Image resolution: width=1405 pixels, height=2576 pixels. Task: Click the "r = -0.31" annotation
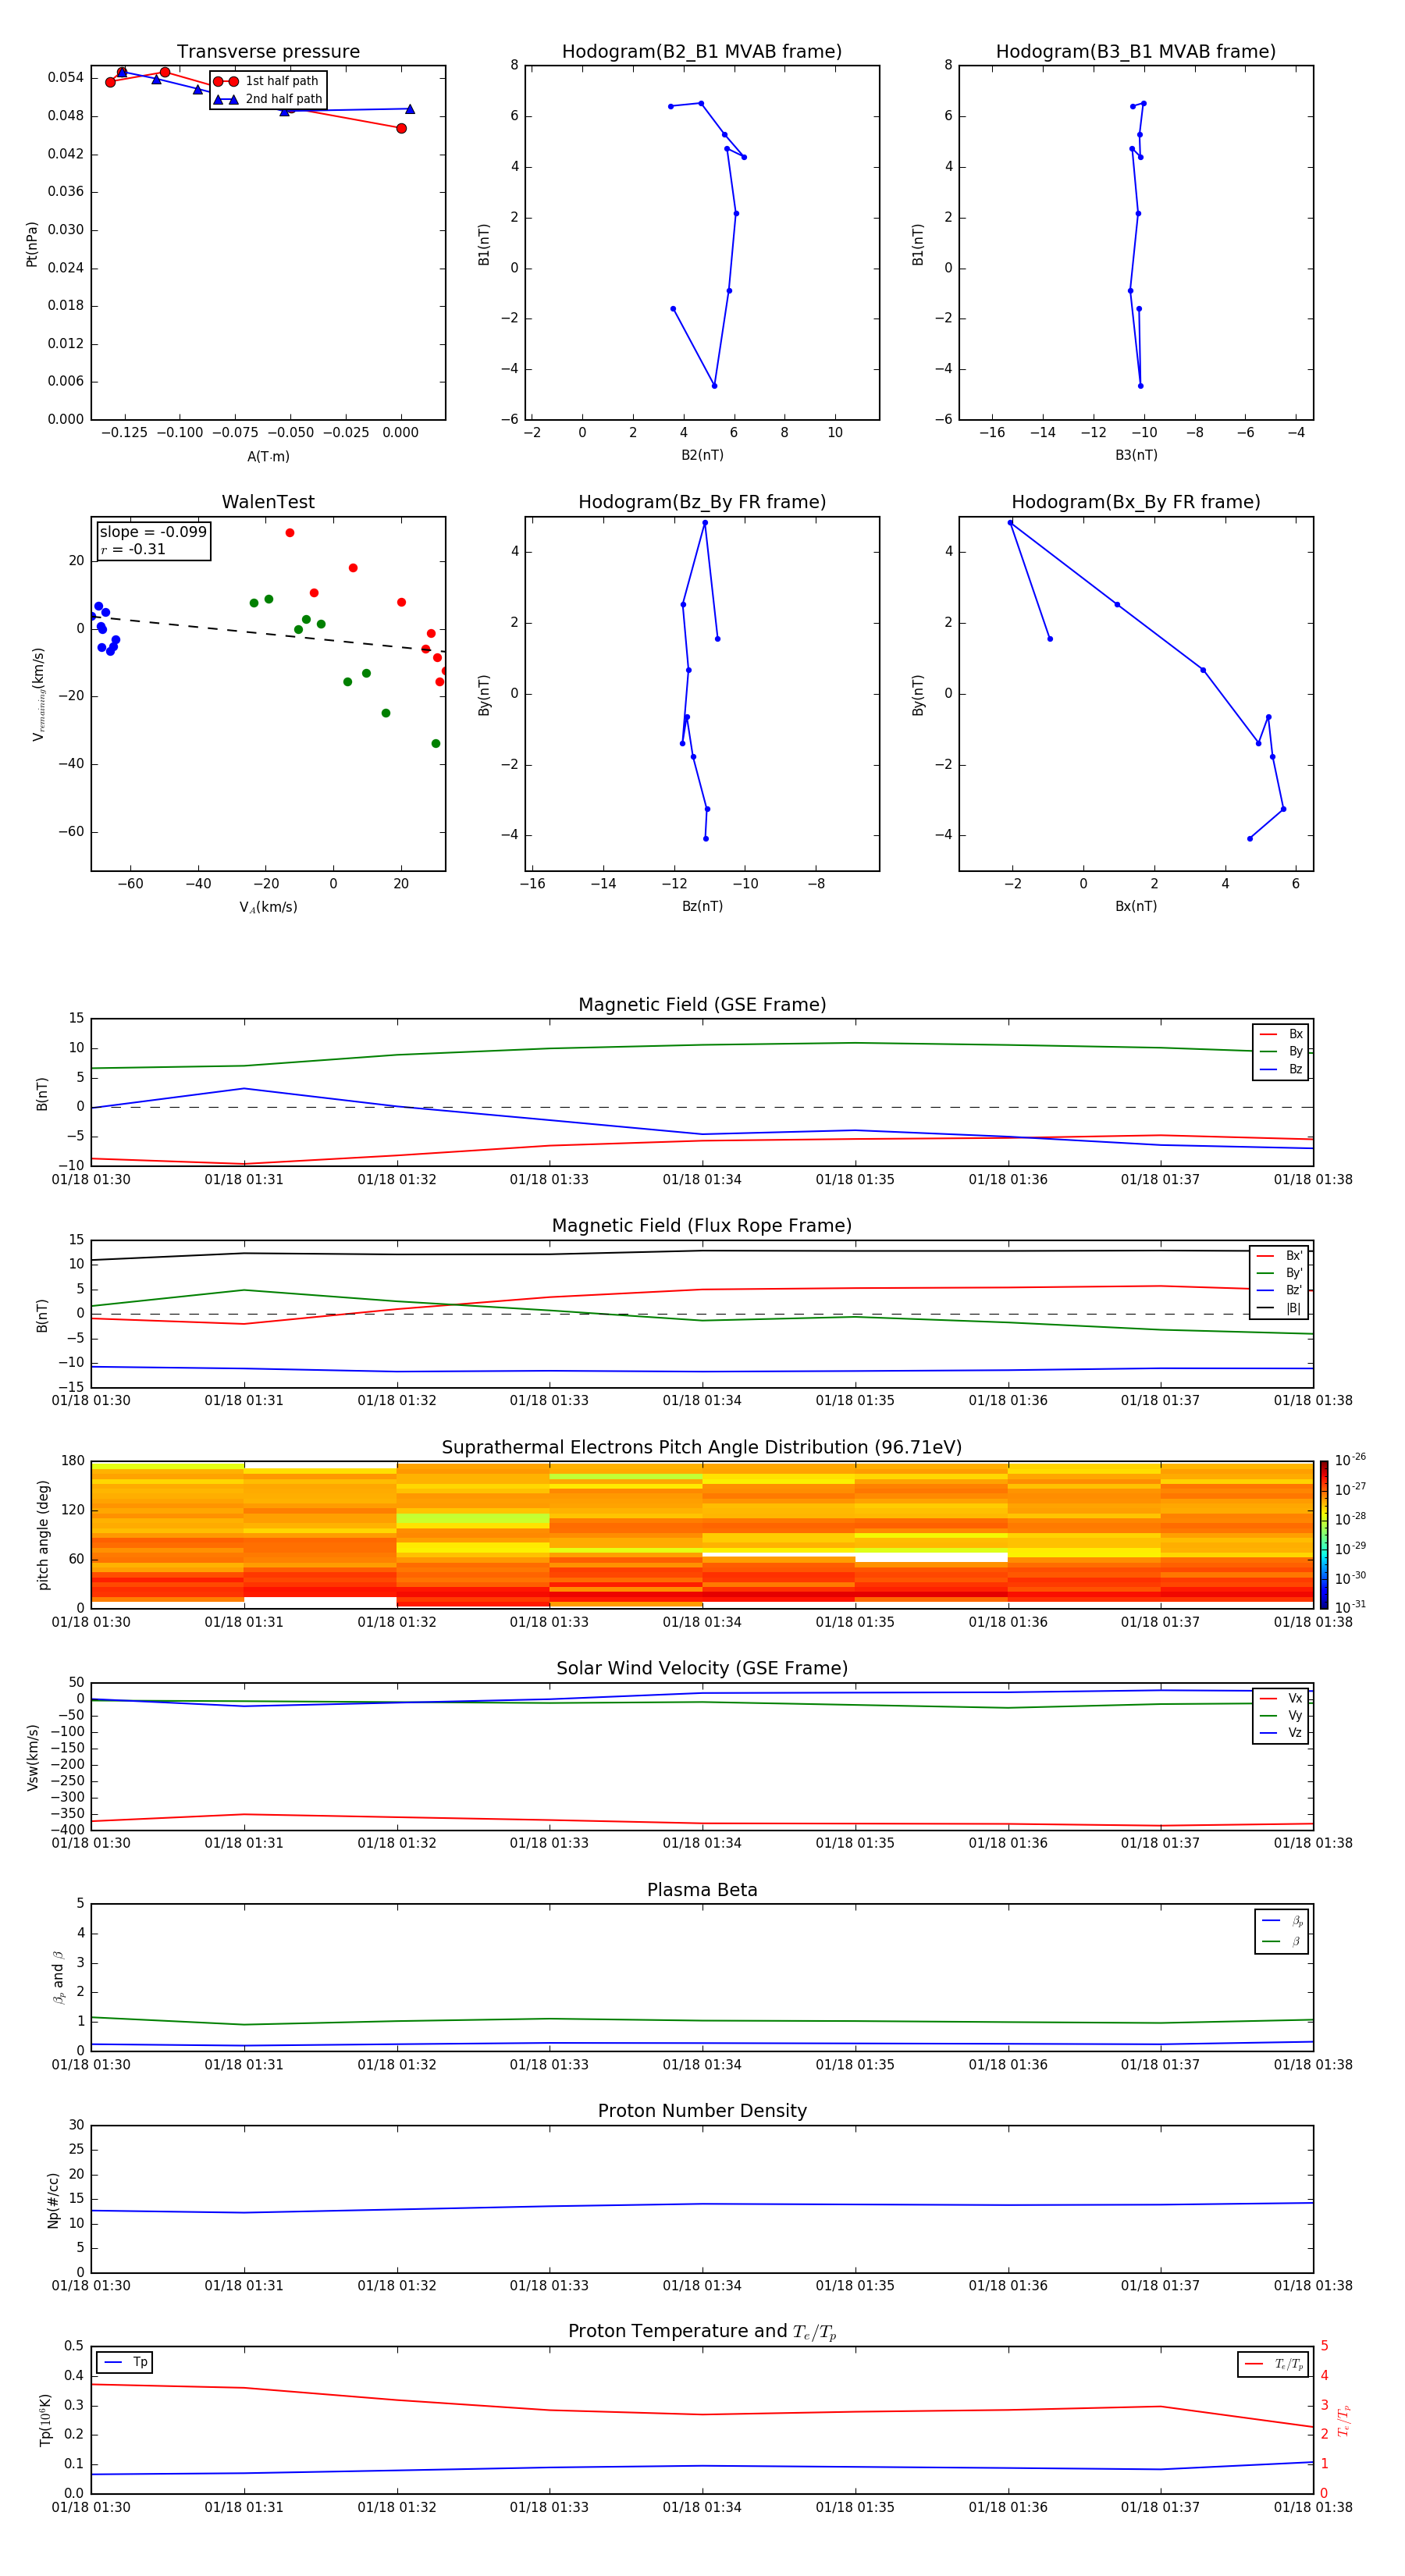(x=133, y=550)
